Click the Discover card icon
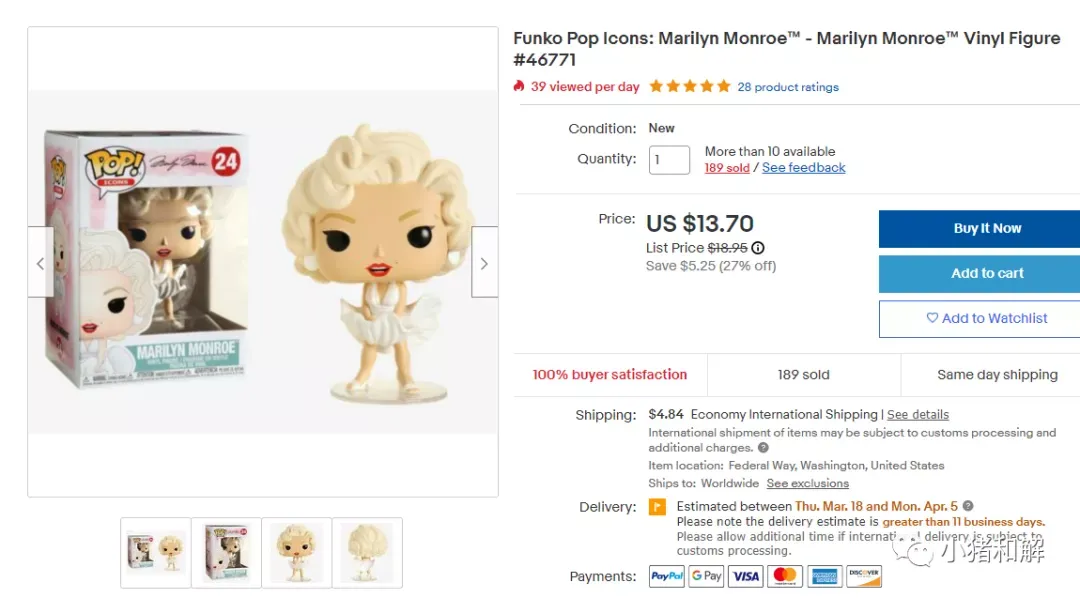1080x598 pixels. (x=864, y=576)
